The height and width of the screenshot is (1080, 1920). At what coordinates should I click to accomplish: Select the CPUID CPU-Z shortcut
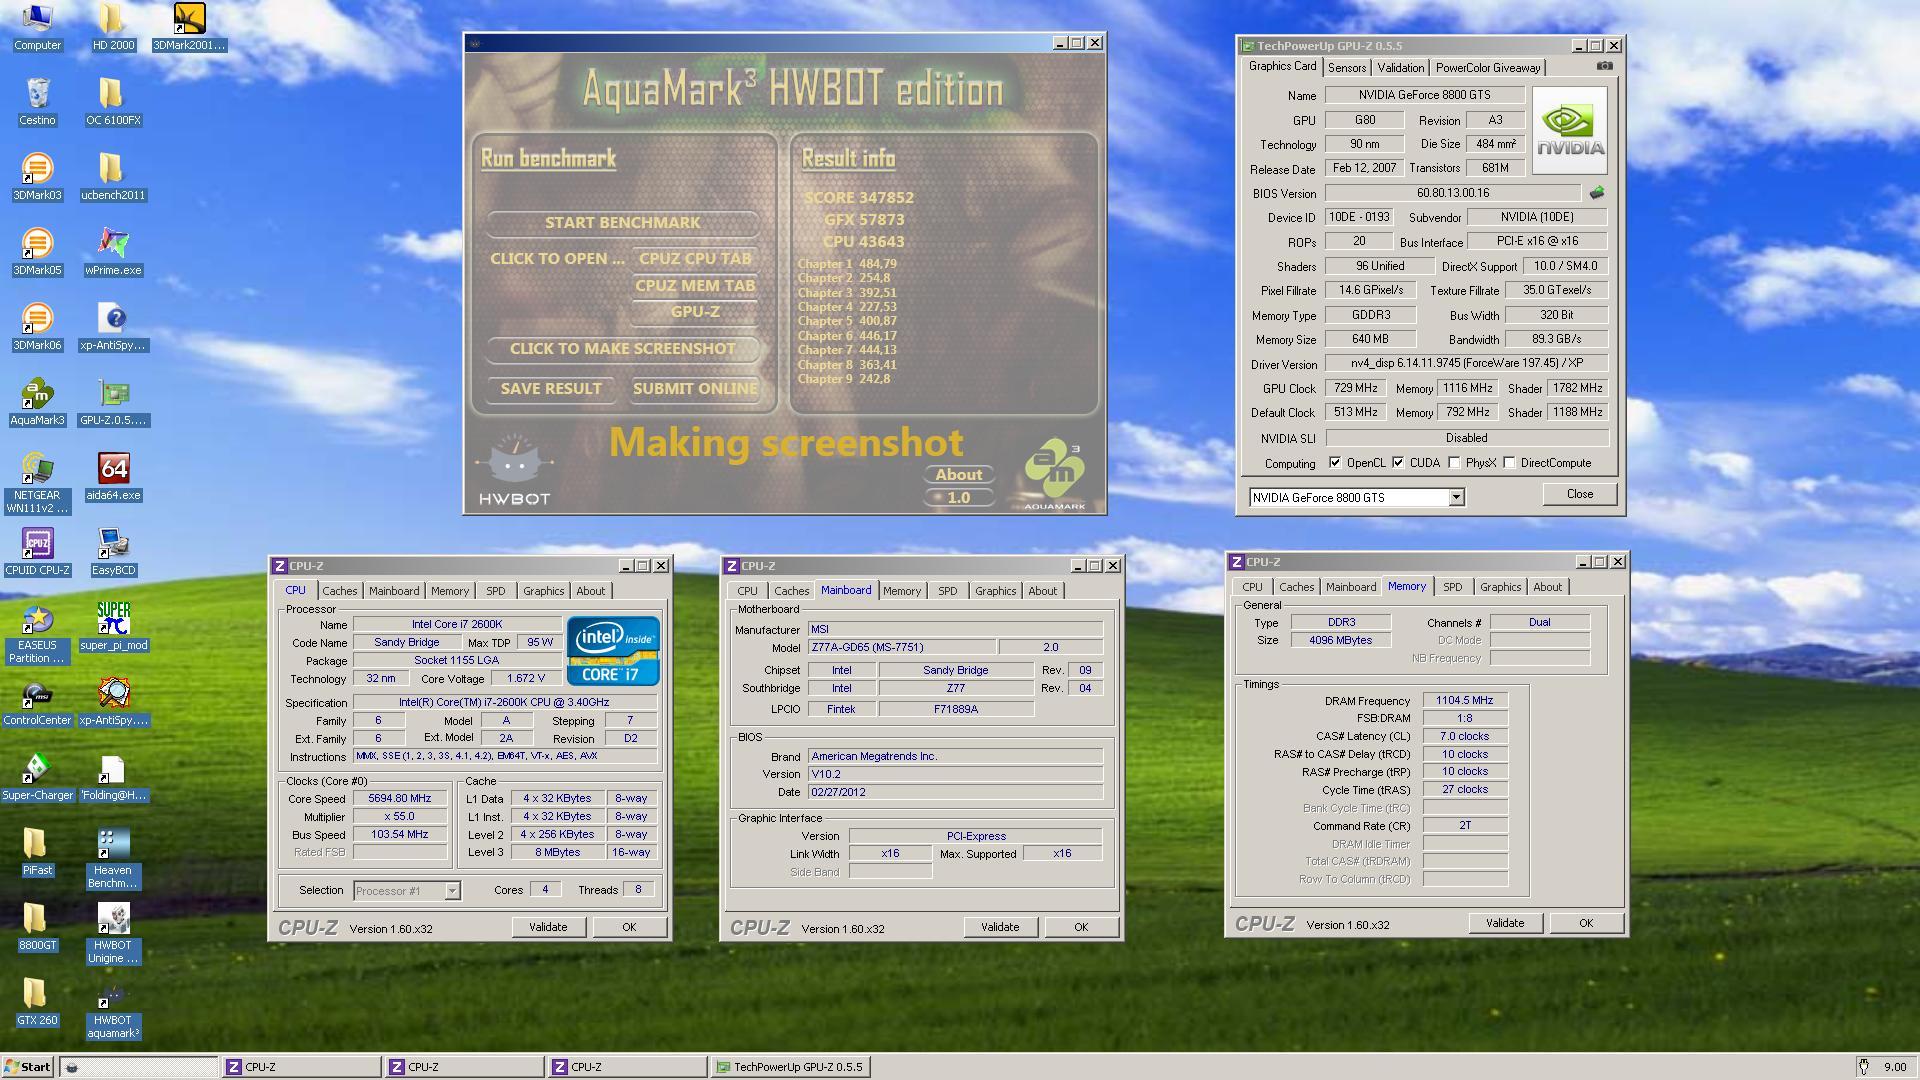click(37, 552)
